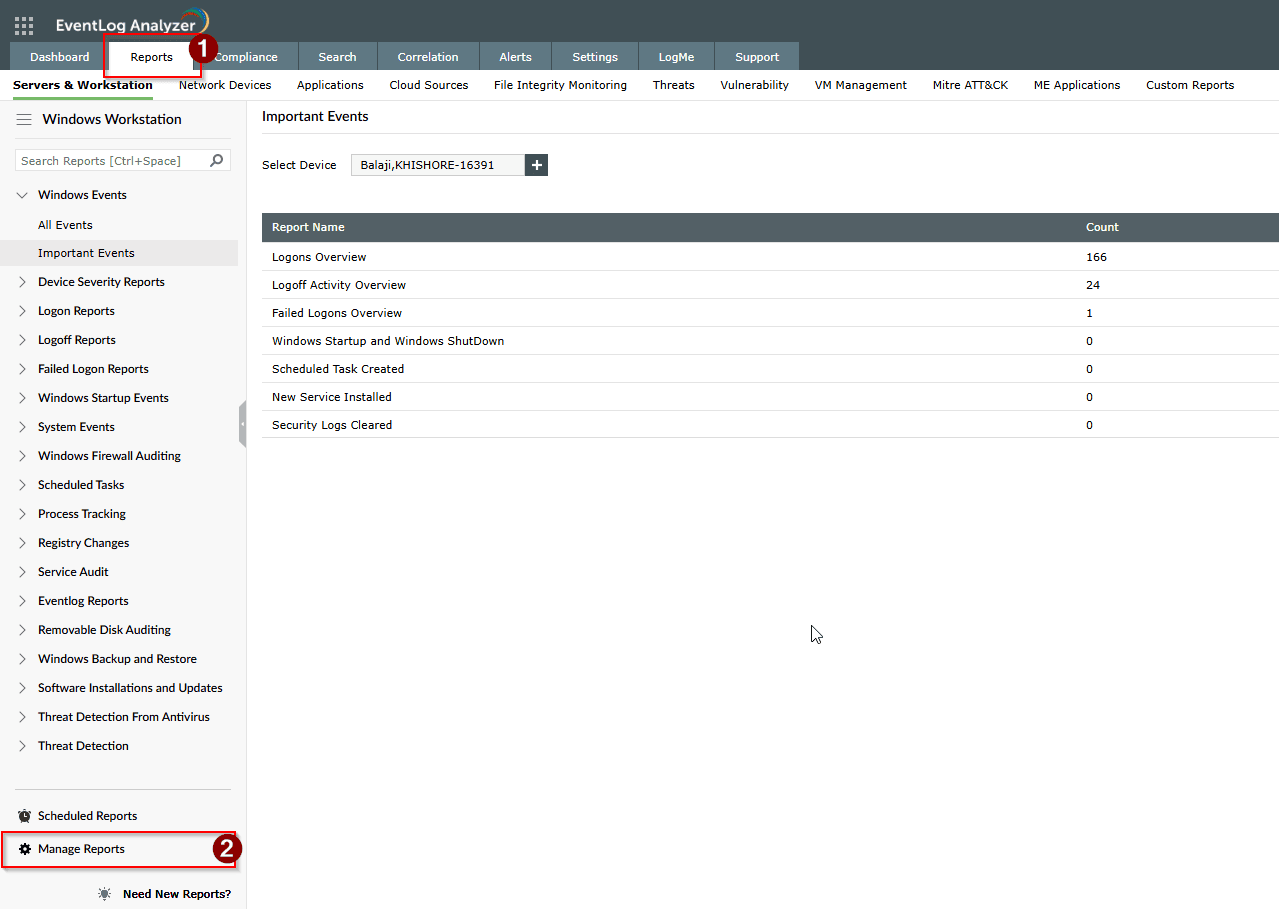Select Applications sub-tab
Viewport: 1279px width, 909px height.
(330, 85)
